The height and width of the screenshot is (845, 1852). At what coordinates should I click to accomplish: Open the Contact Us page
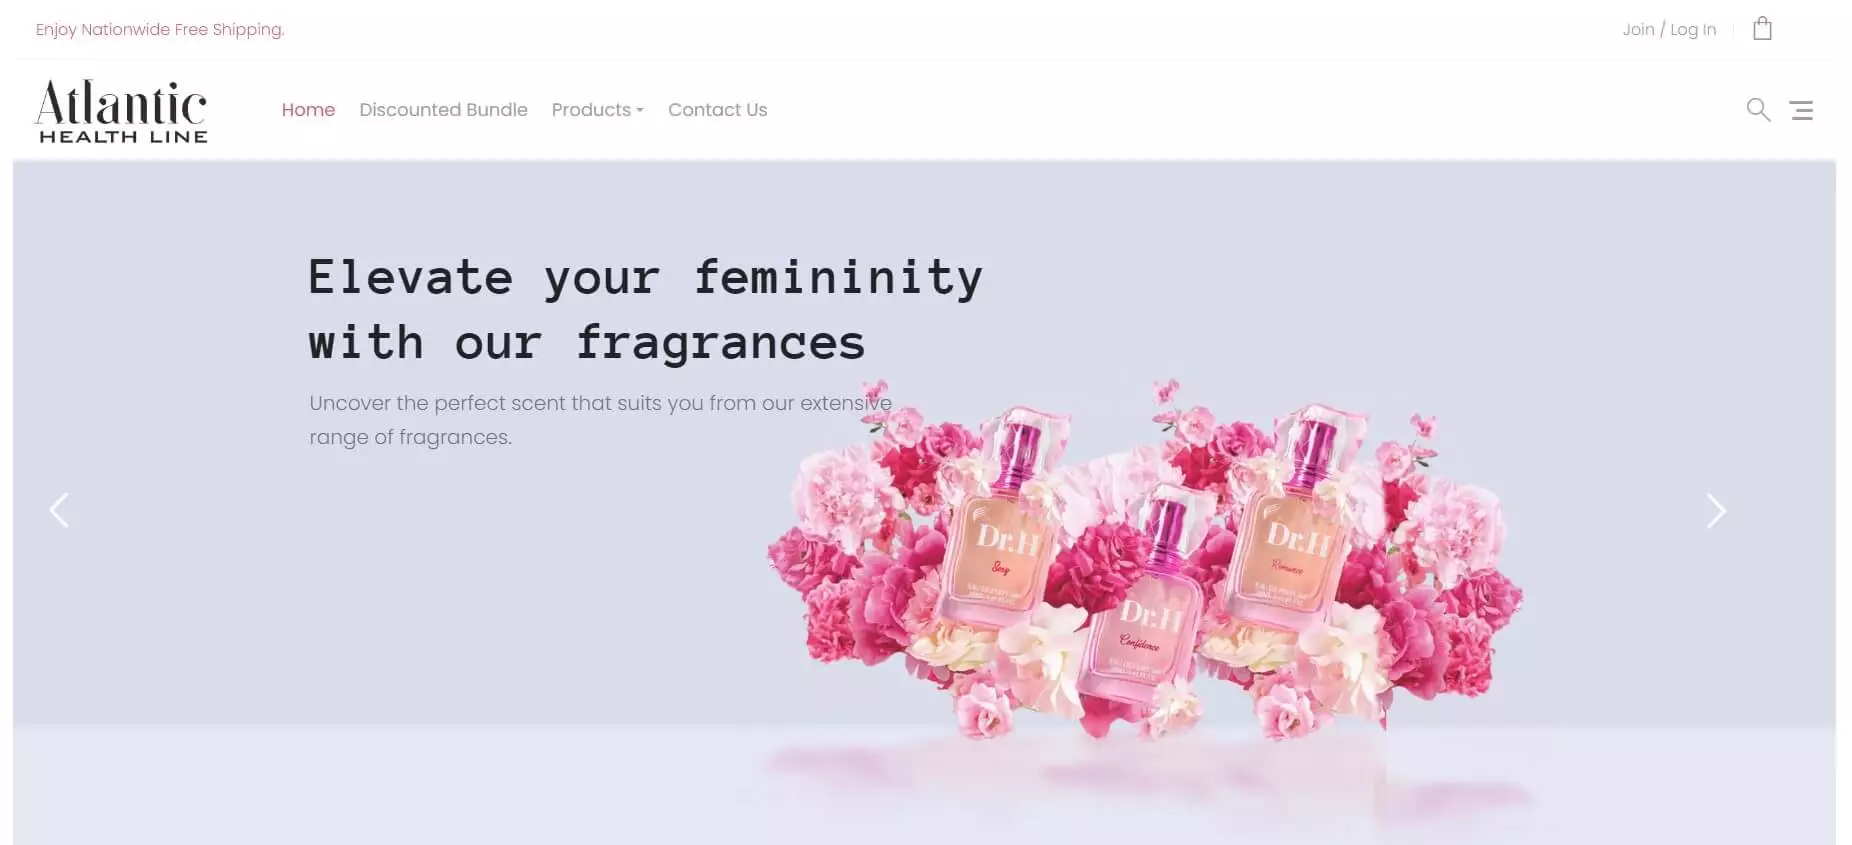pyautogui.click(x=717, y=110)
